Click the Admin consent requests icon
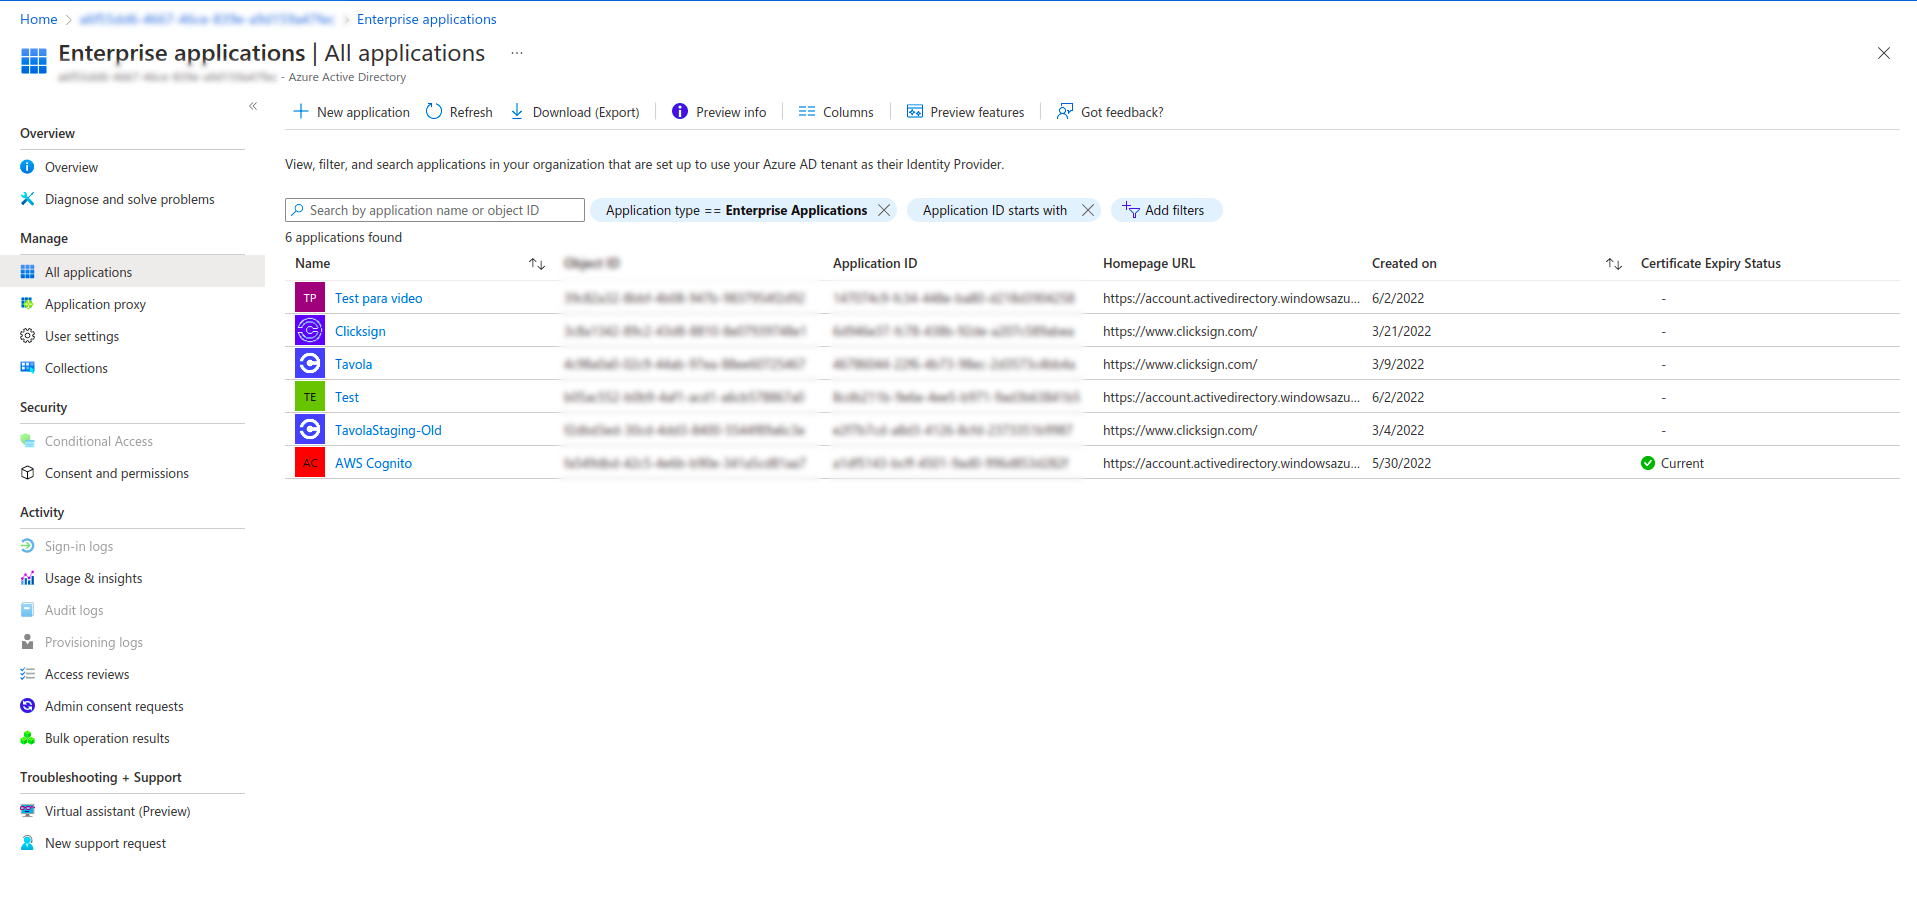The image size is (1917, 904). tap(28, 706)
